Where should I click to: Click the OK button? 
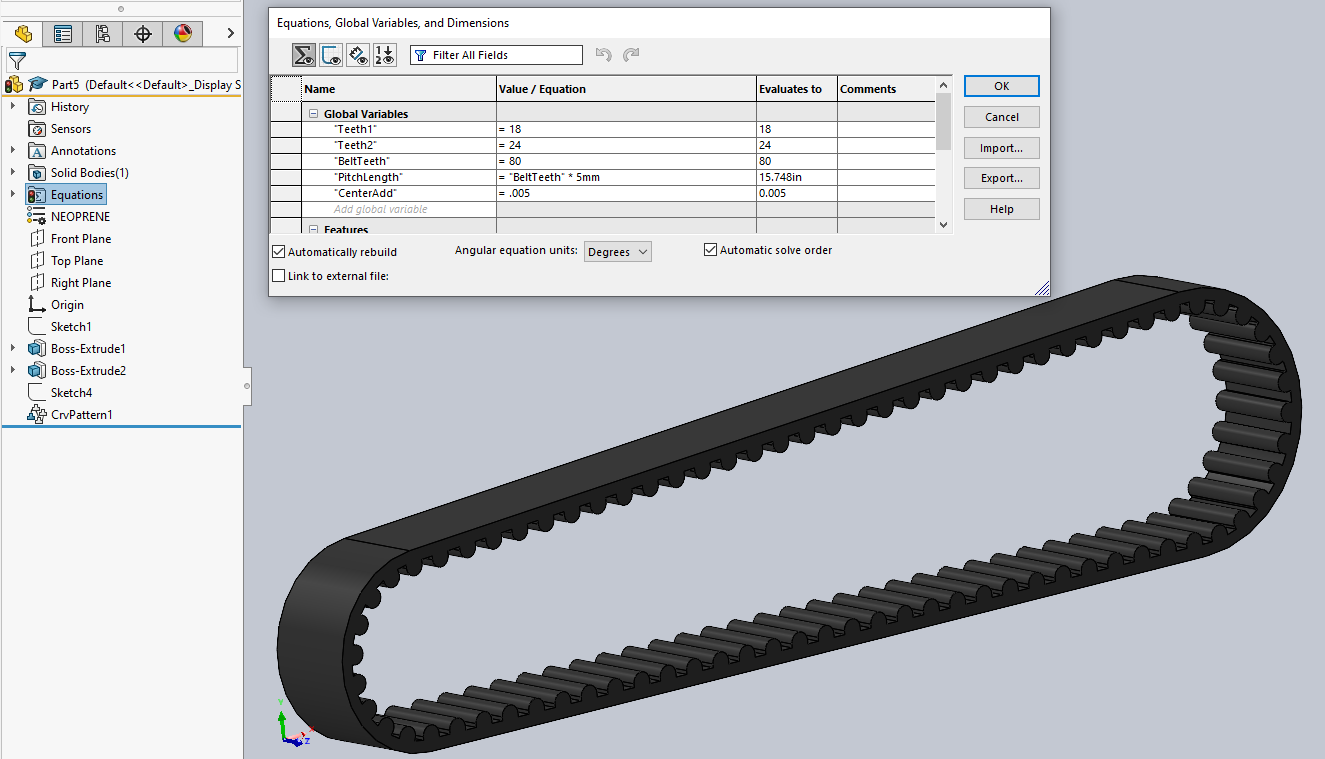click(x=1002, y=86)
